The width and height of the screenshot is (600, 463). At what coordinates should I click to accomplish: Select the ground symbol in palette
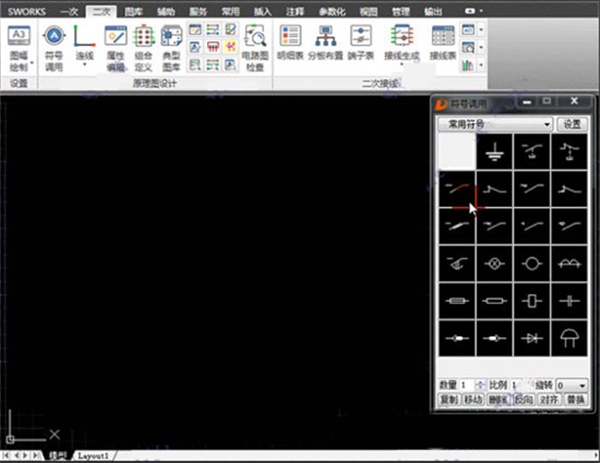coord(494,151)
